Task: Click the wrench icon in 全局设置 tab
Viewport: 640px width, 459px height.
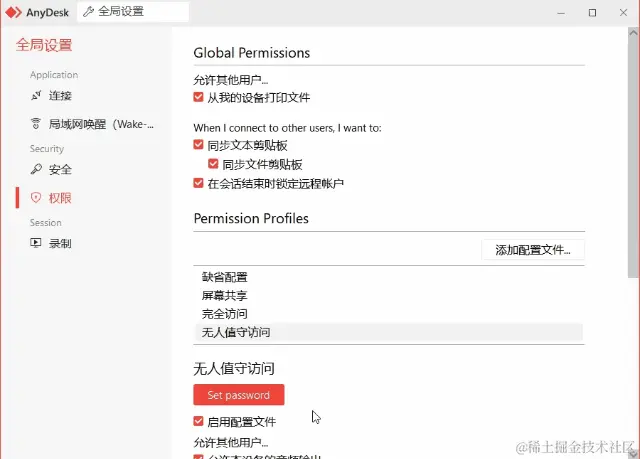Action: click(88, 11)
